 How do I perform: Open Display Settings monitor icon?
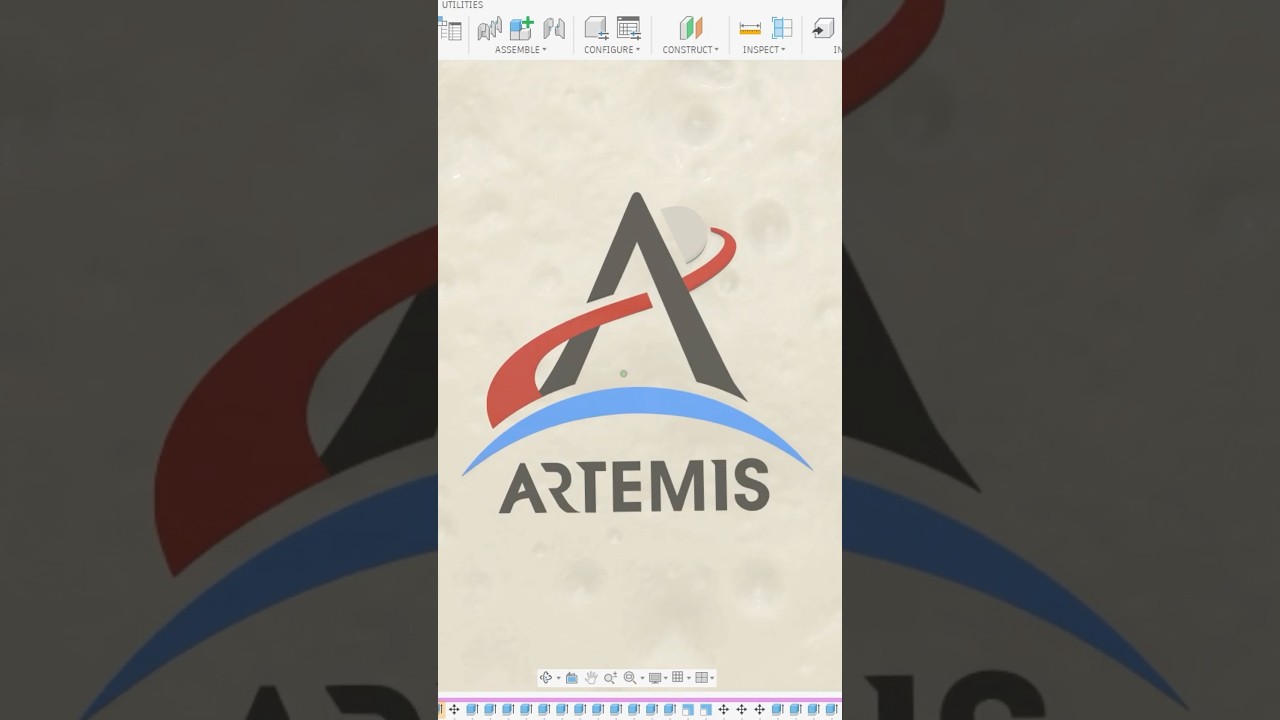[655, 678]
